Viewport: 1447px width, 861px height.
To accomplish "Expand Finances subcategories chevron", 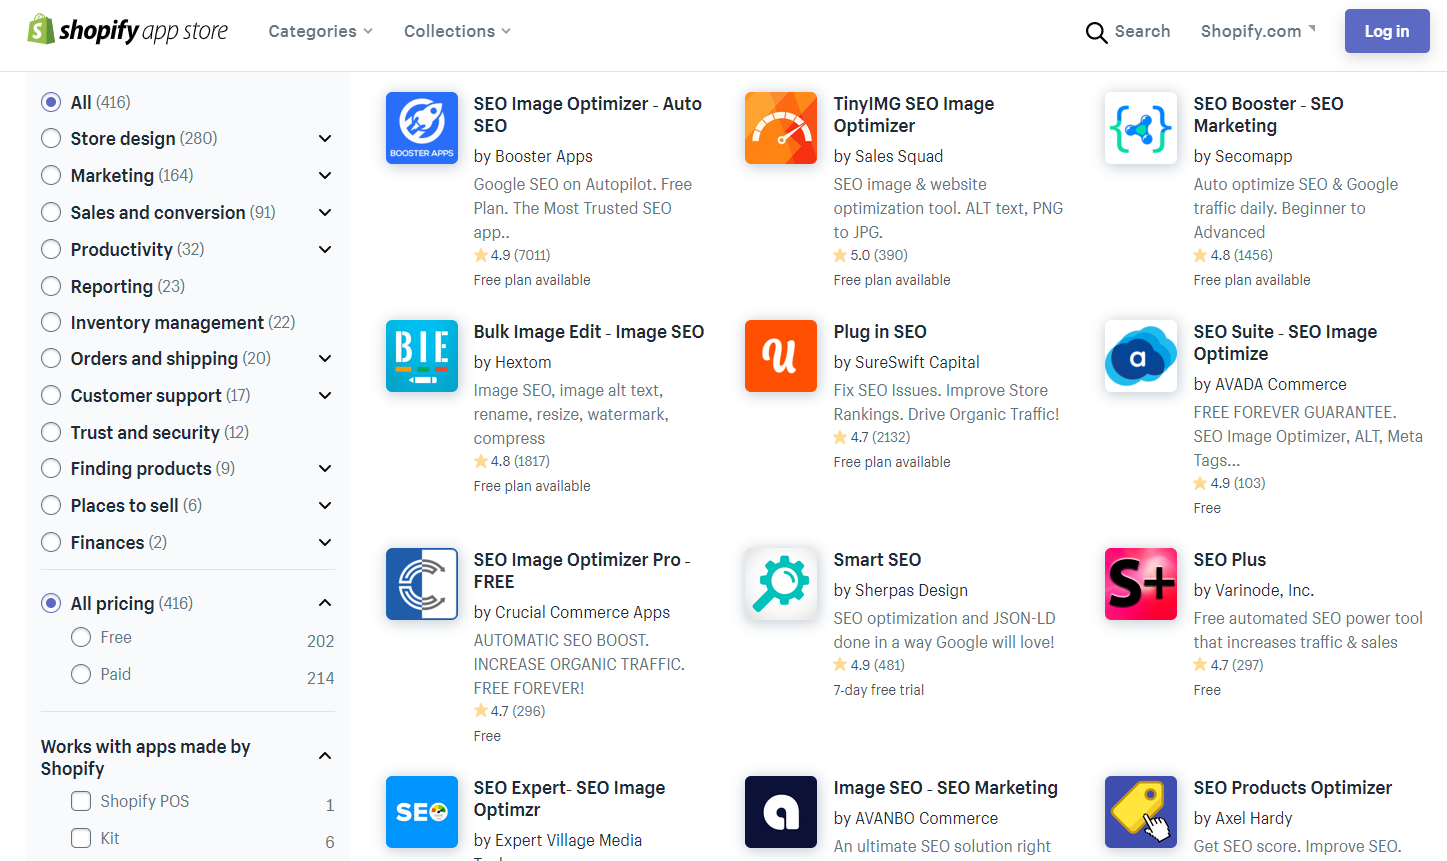I will pyautogui.click(x=325, y=542).
